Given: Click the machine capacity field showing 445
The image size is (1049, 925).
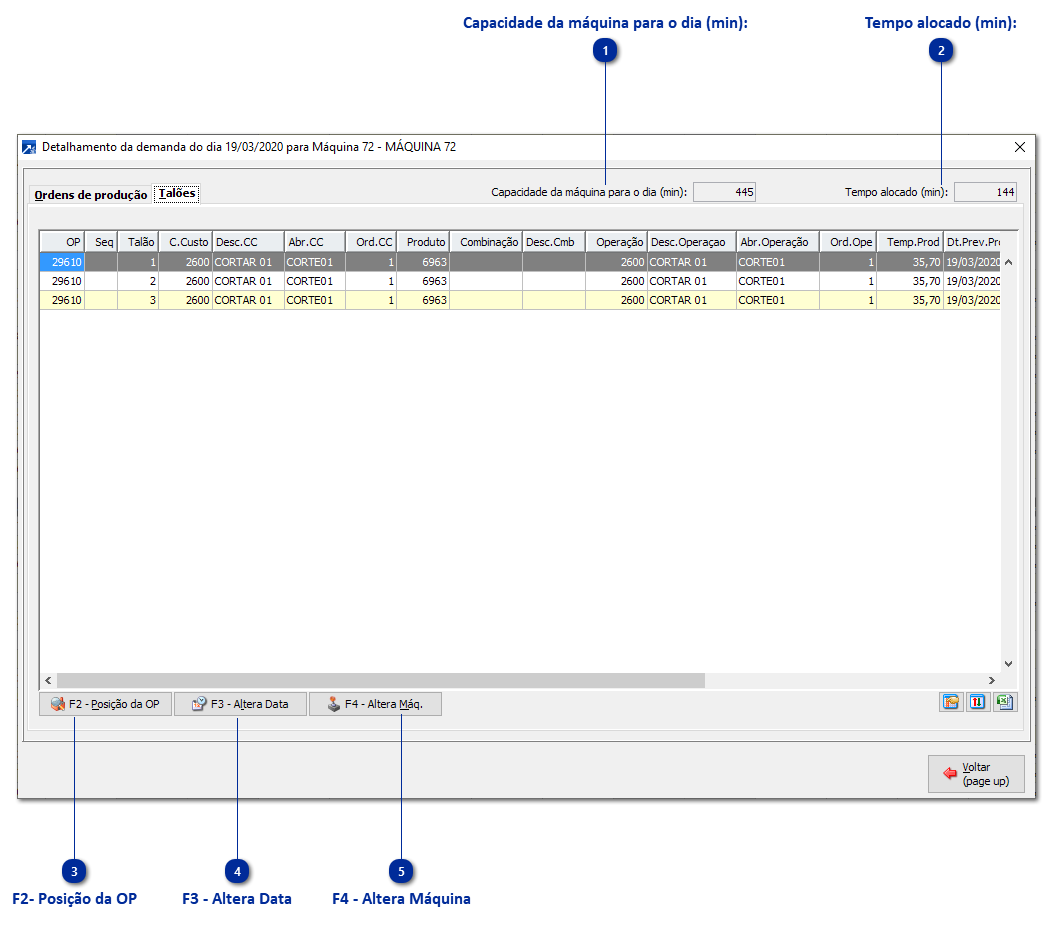Looking at the screenshot, I should click(725, 192).
